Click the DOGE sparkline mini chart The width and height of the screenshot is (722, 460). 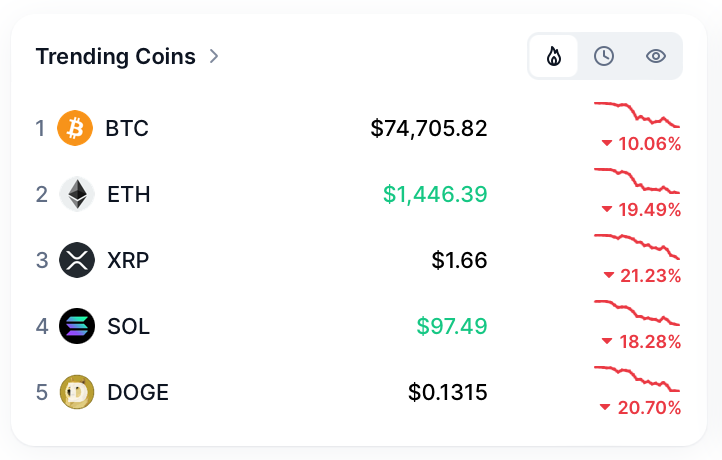[x=637, y=379]
